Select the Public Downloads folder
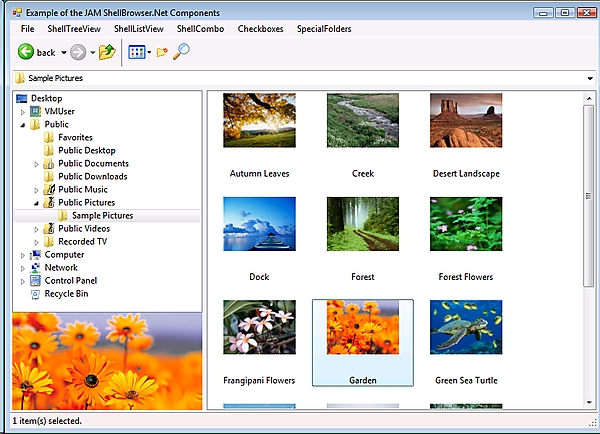The width and height of the screenshot is (600, 434). [92, 177]
